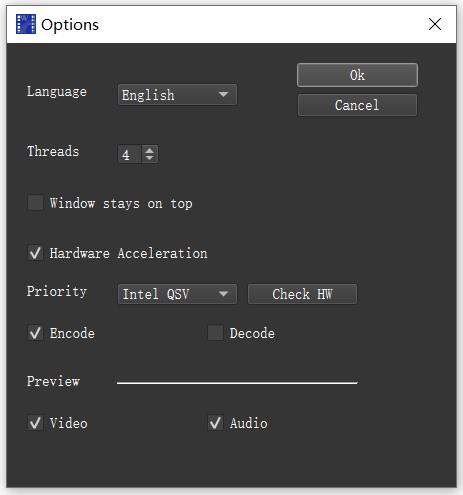Image resolution: width=463 pixels, height=495 pixels.
Task: Click the Hardware Acceleration label text
Action: [x=128, y=253]
